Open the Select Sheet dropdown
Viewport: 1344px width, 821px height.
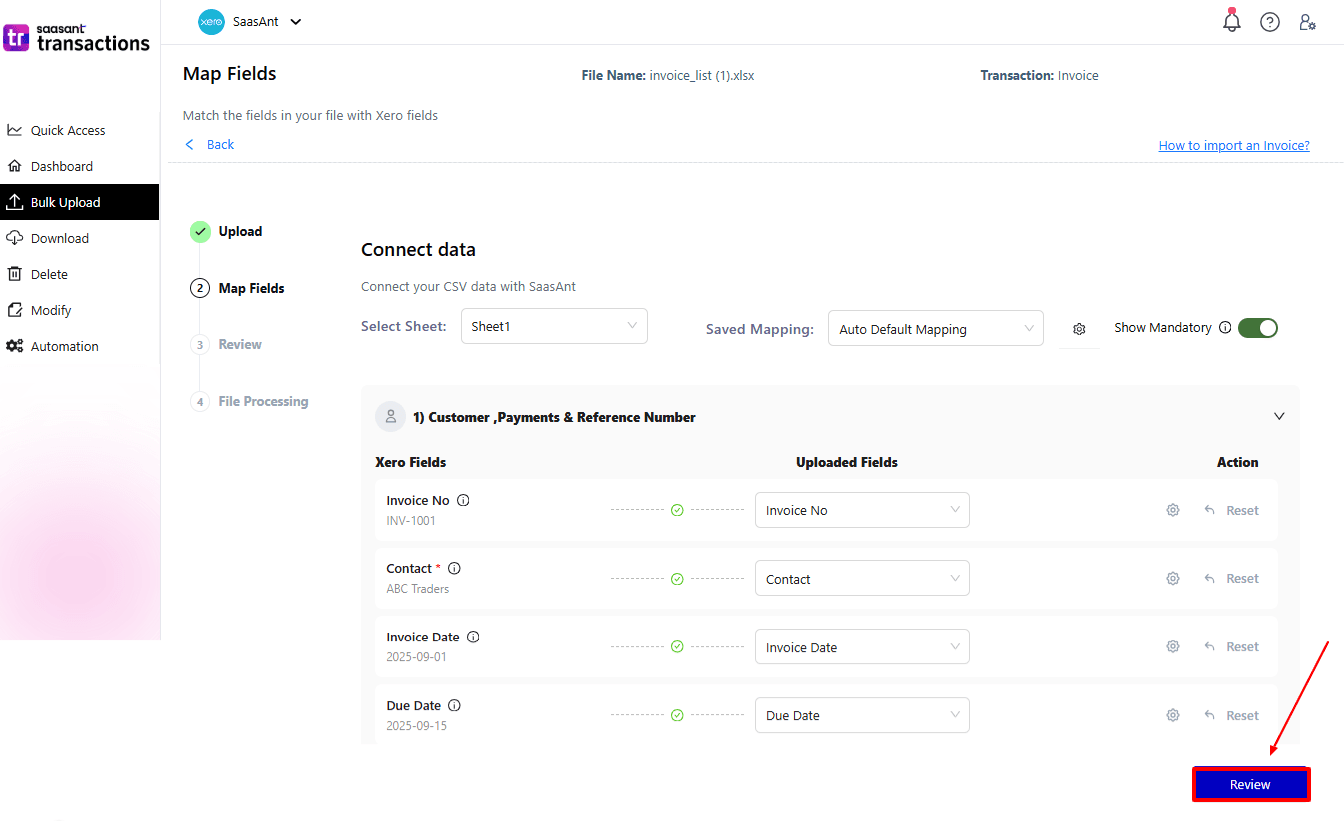(554, 326)
